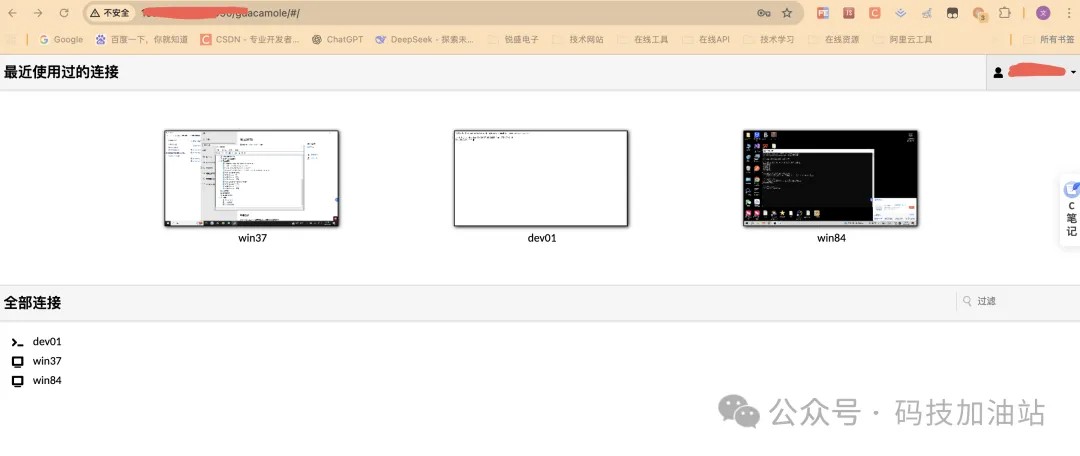This screenshot has height=456, width=1080.
Task: Click the win37 label under thumbnail
Action: [x=251, y=238]
